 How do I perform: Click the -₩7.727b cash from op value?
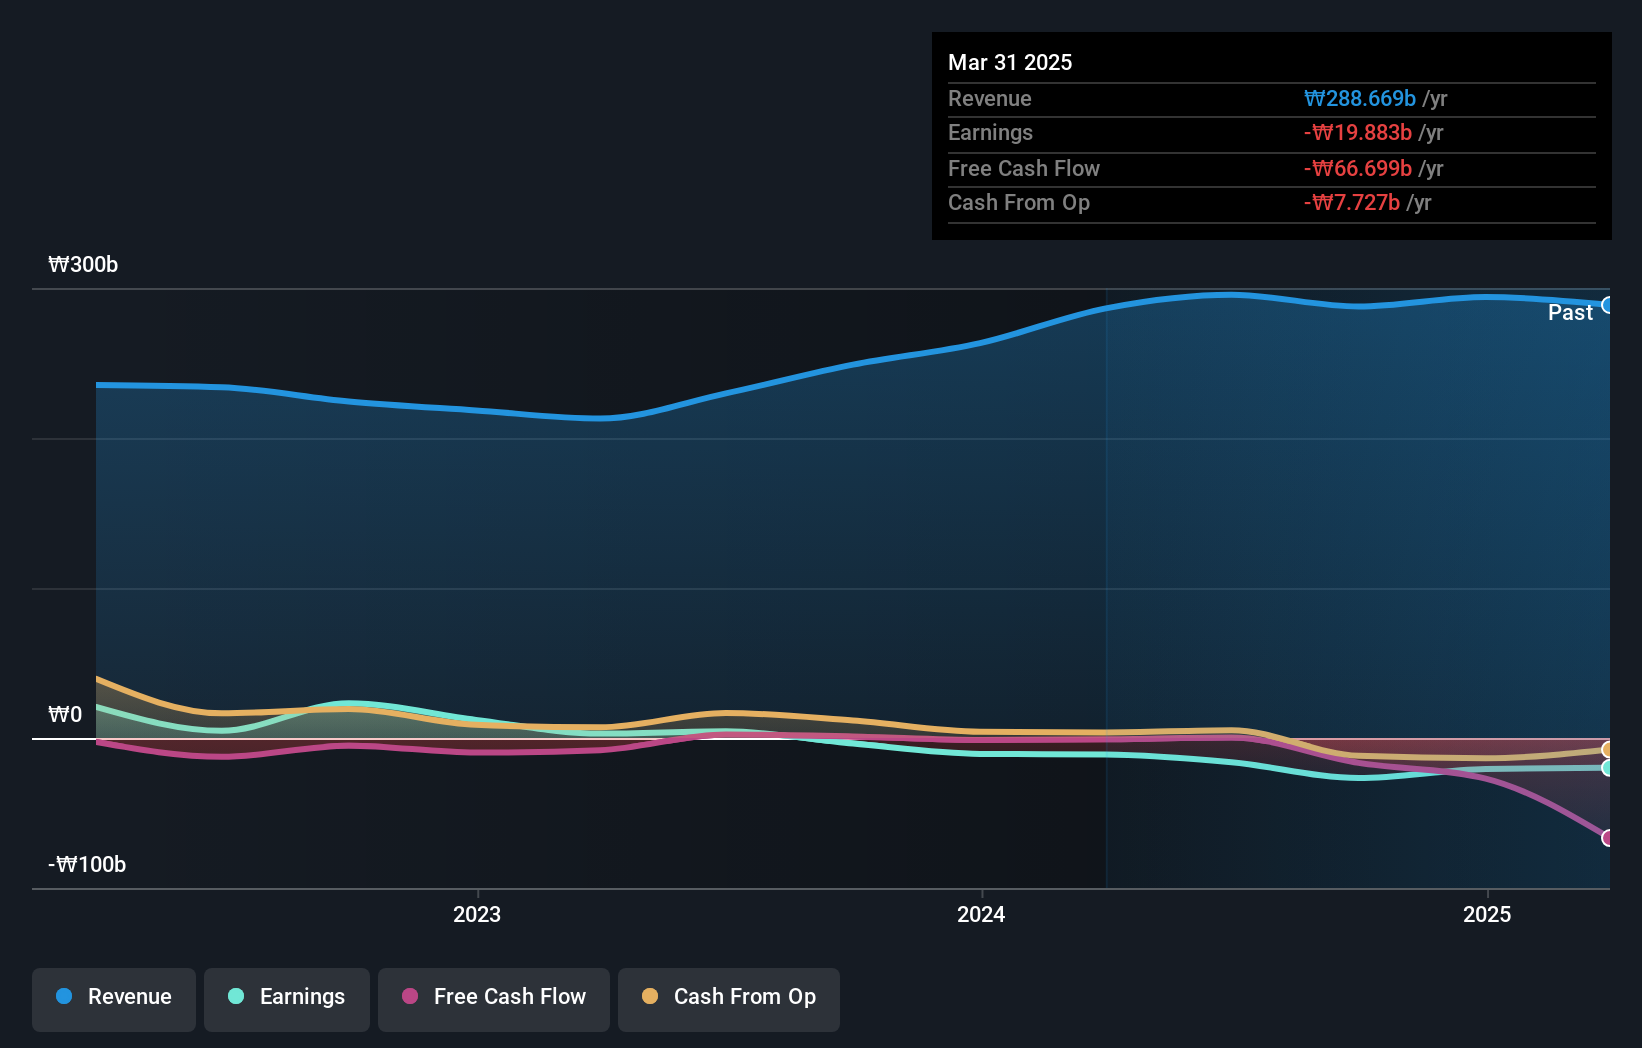(1352, 202)
